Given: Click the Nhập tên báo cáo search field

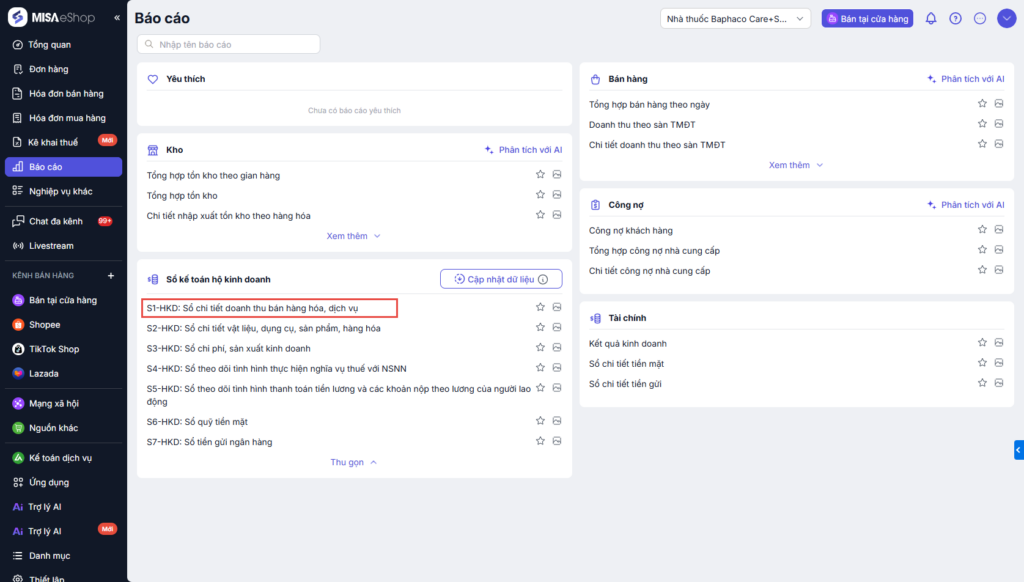Looking at the screenshot, I should pyautogui.click(x=230, y=44).
